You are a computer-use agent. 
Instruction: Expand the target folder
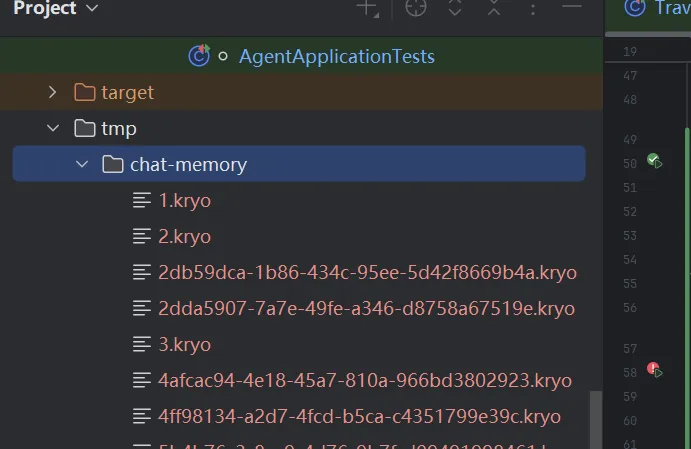[52, 92]
